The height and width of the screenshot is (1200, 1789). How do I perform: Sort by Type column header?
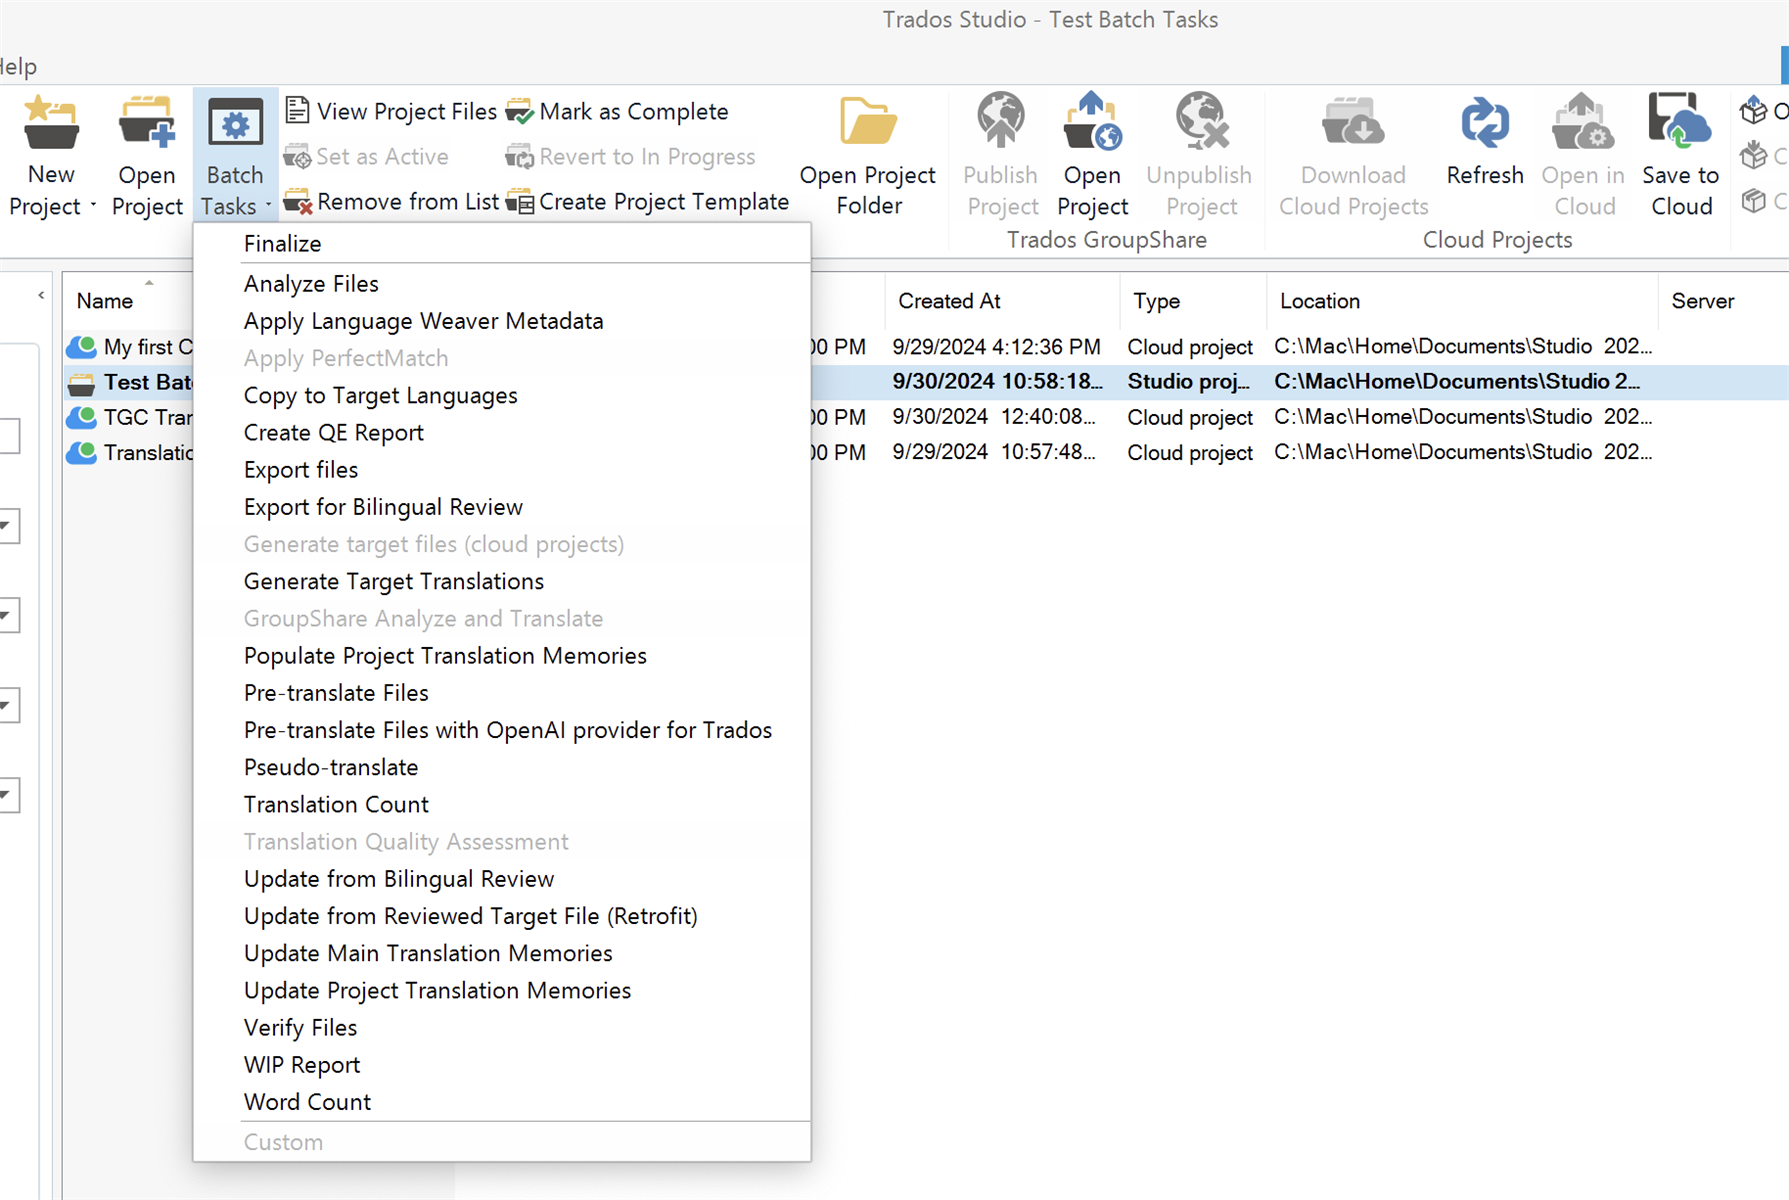(x=1157, y=301)
